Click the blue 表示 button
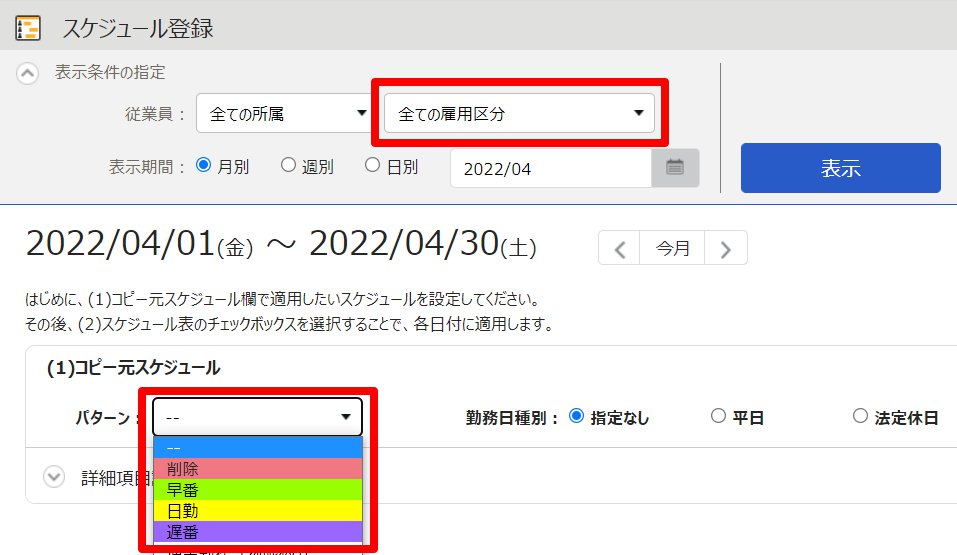957x555 pixels. click(x=840, y=168)
